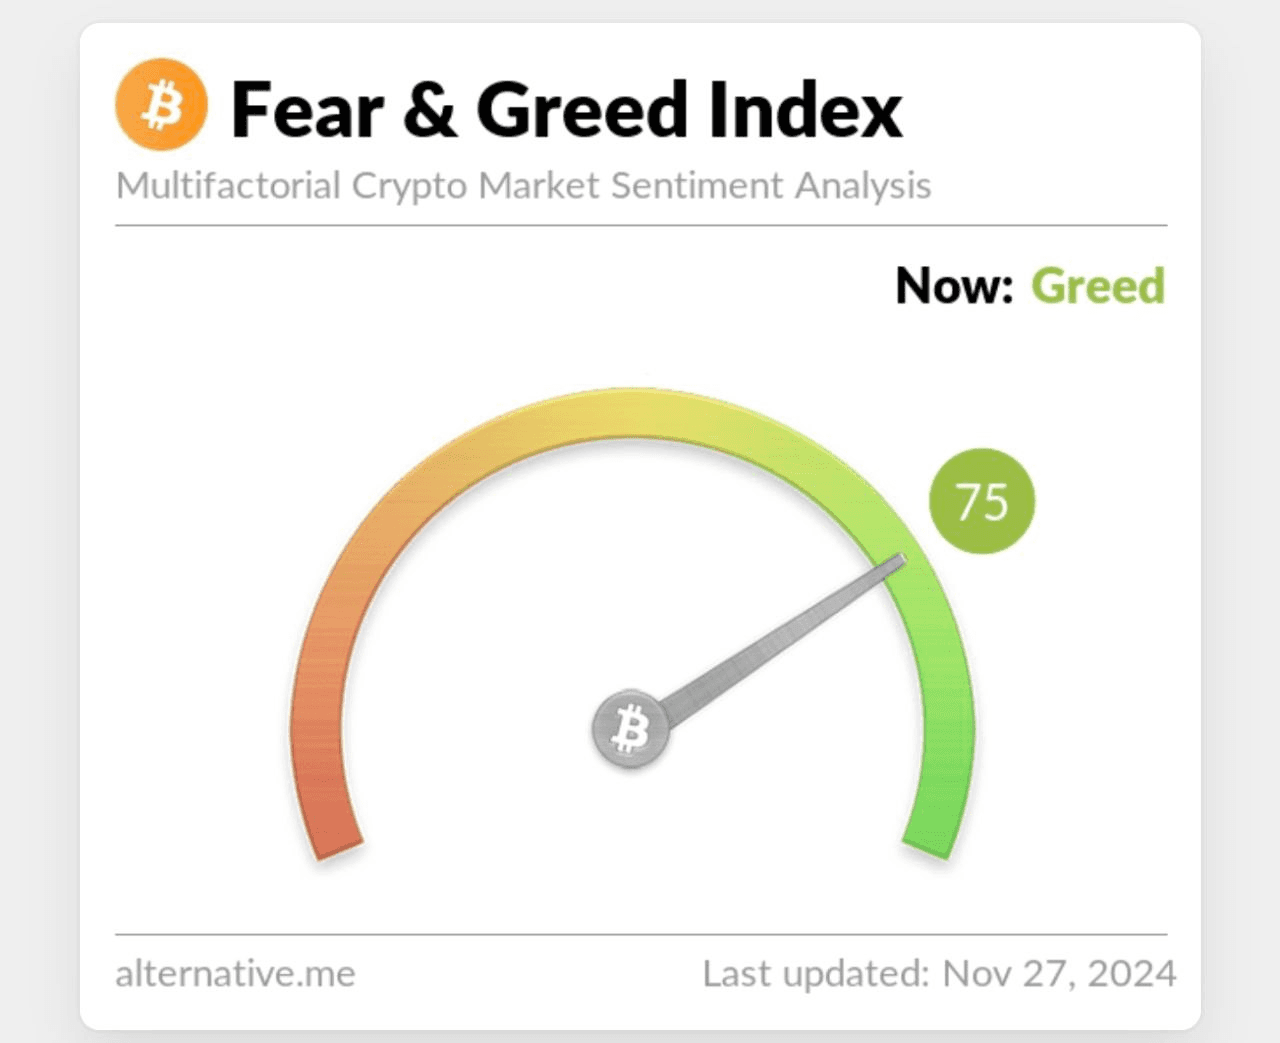
Task: Click the Fear & Greed Index title
Action: [567, 109]
